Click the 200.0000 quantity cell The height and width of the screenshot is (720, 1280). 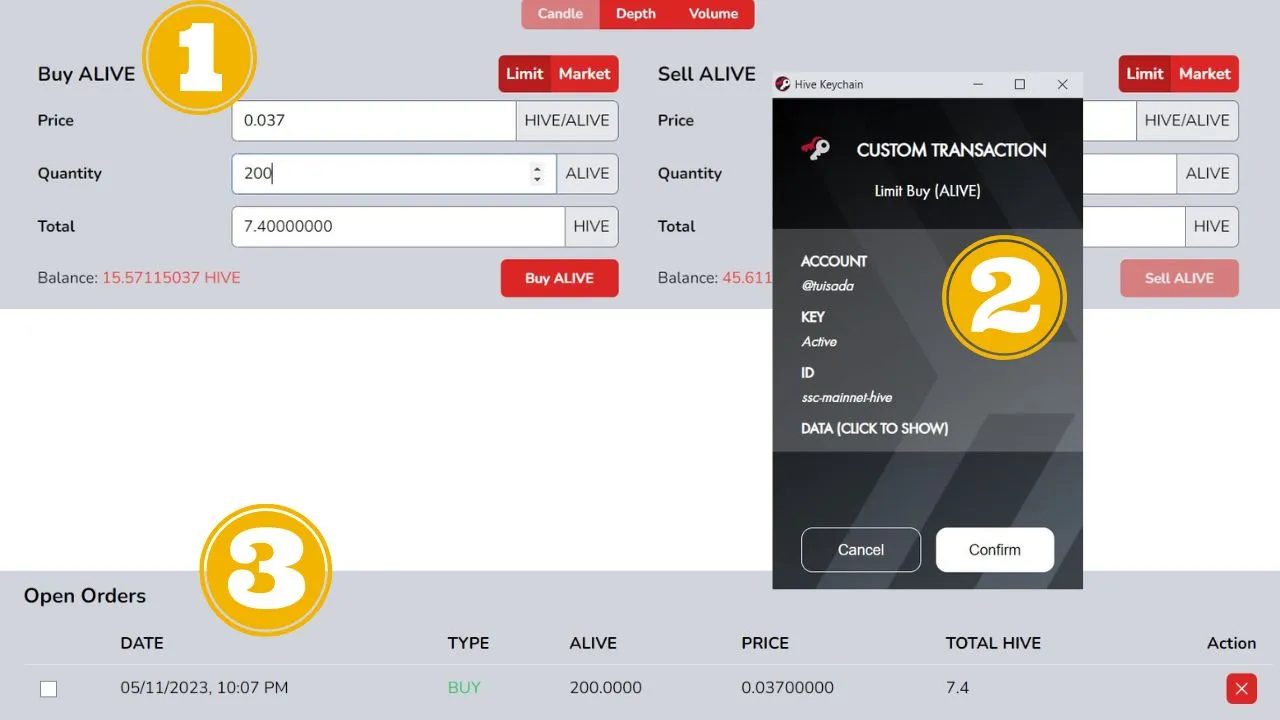coord(605,688)
